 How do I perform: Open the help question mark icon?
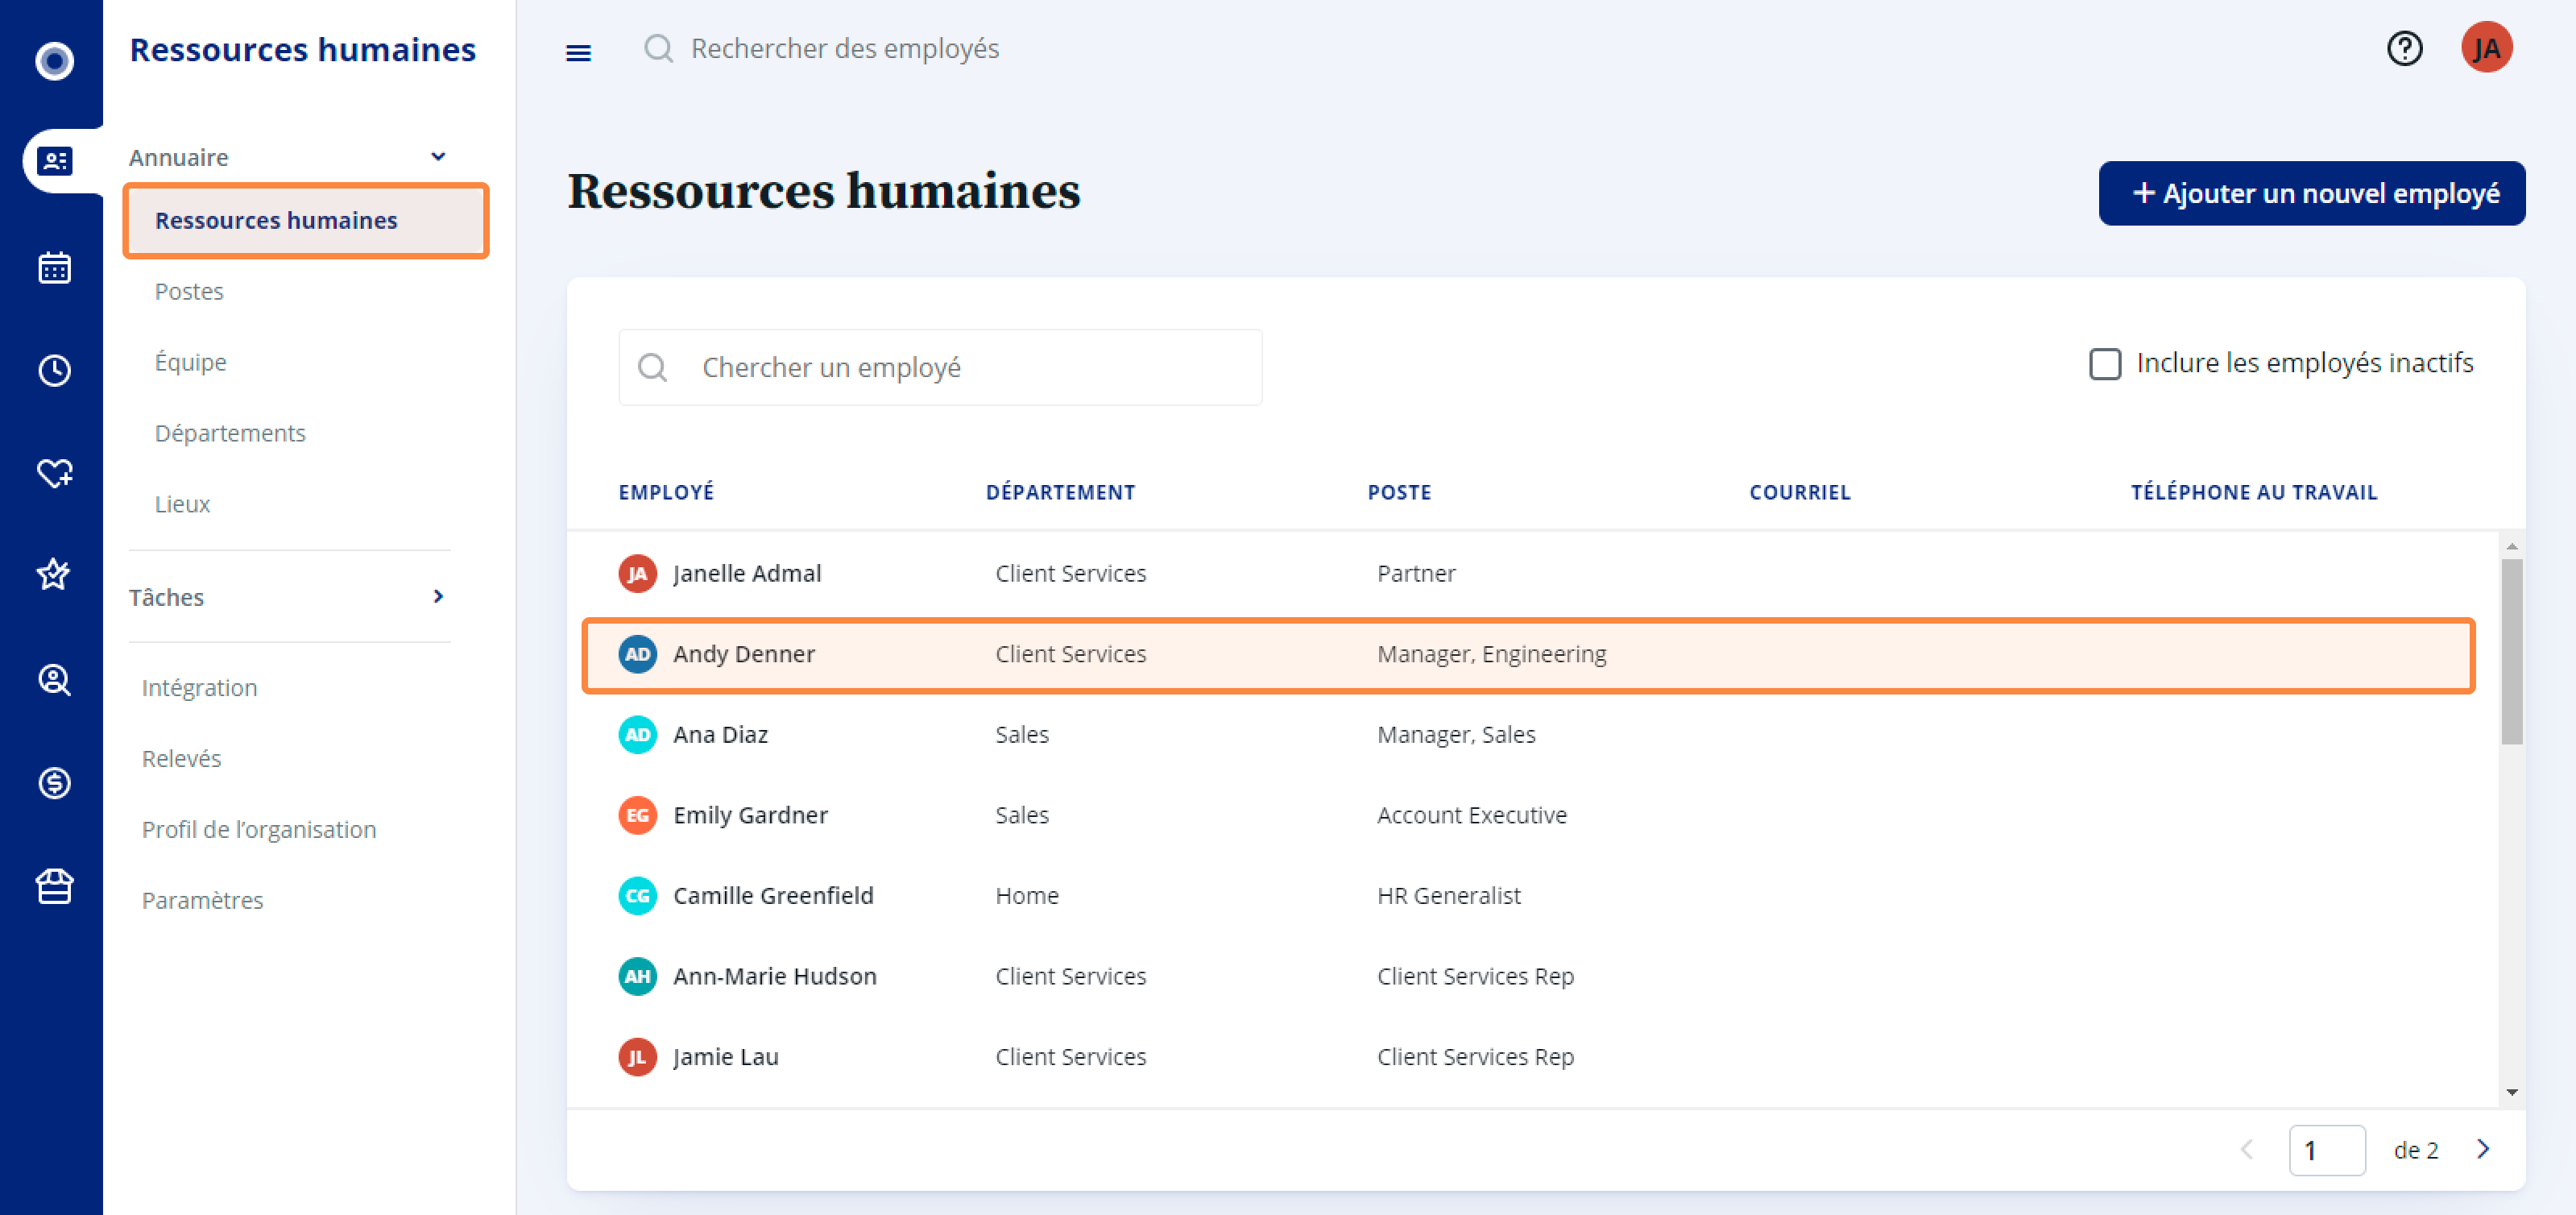[x=2404, y=48]
